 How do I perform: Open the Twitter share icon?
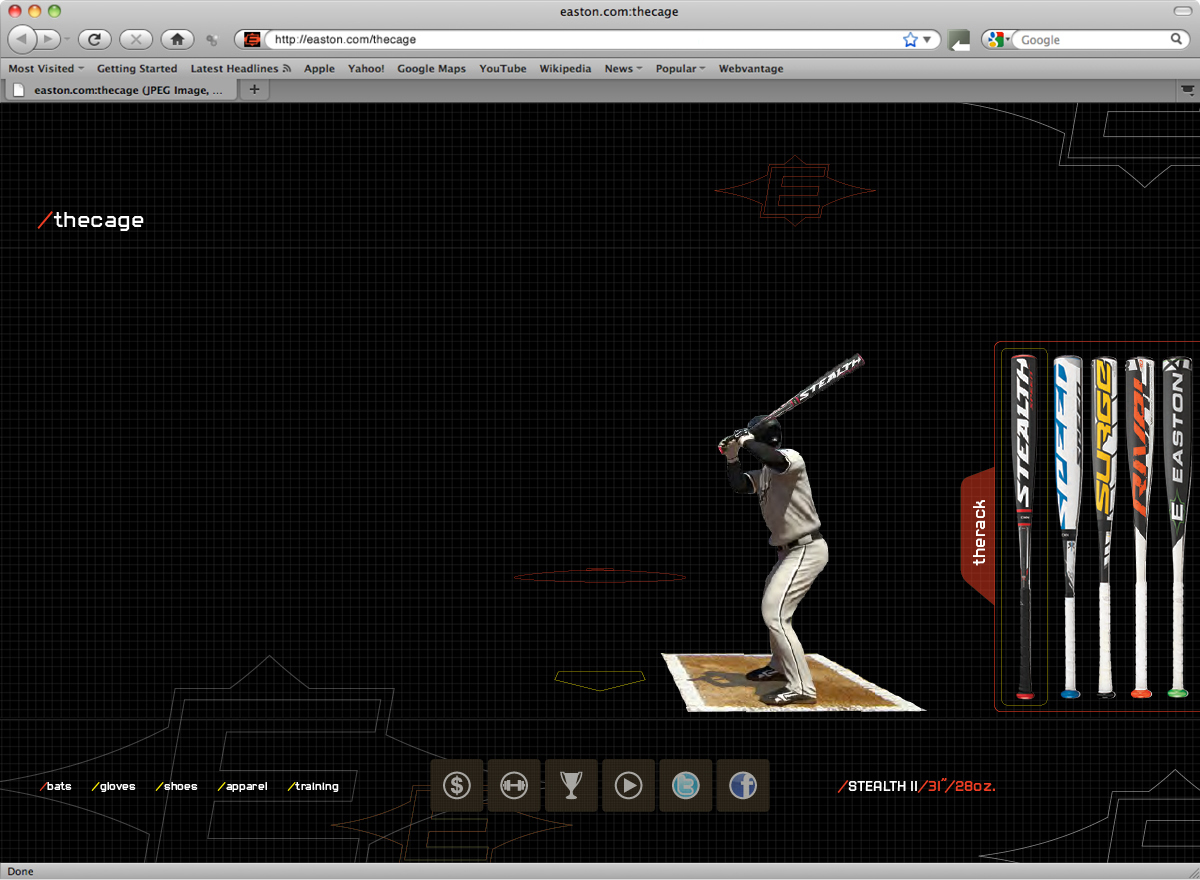click(685, 785)
